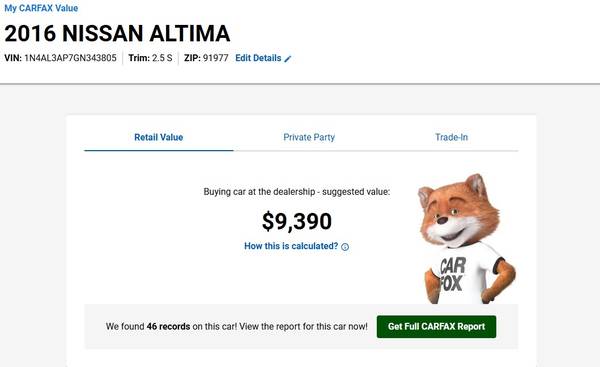Viewport: 600px width, 367px height.
Task: Open How this is calculated? link
Action: (x=291, y=246)
